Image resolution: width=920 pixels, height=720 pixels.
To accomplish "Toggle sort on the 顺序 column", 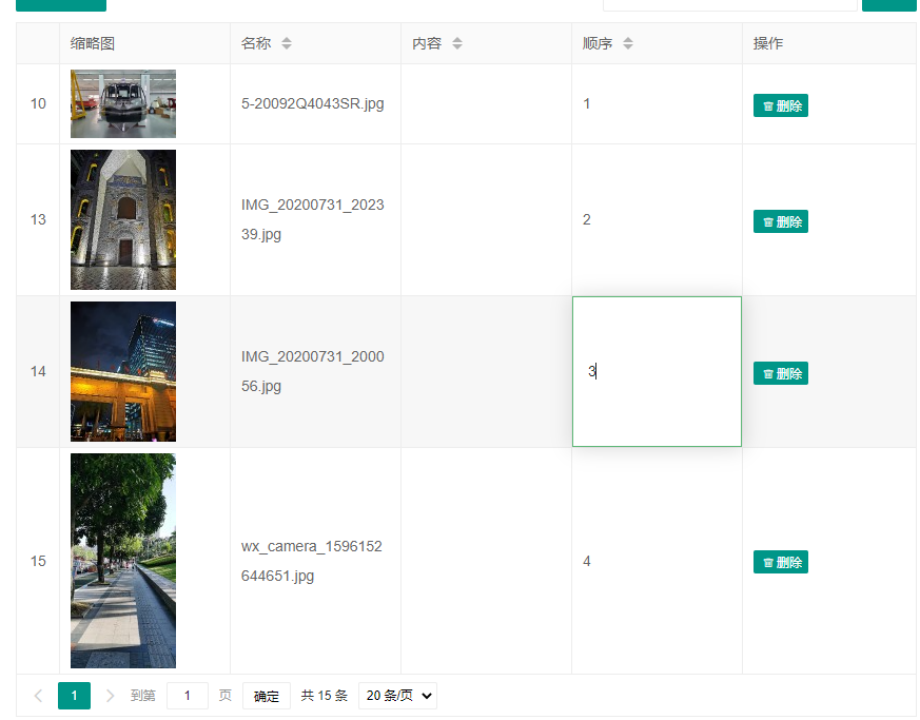I will (628, 44).
